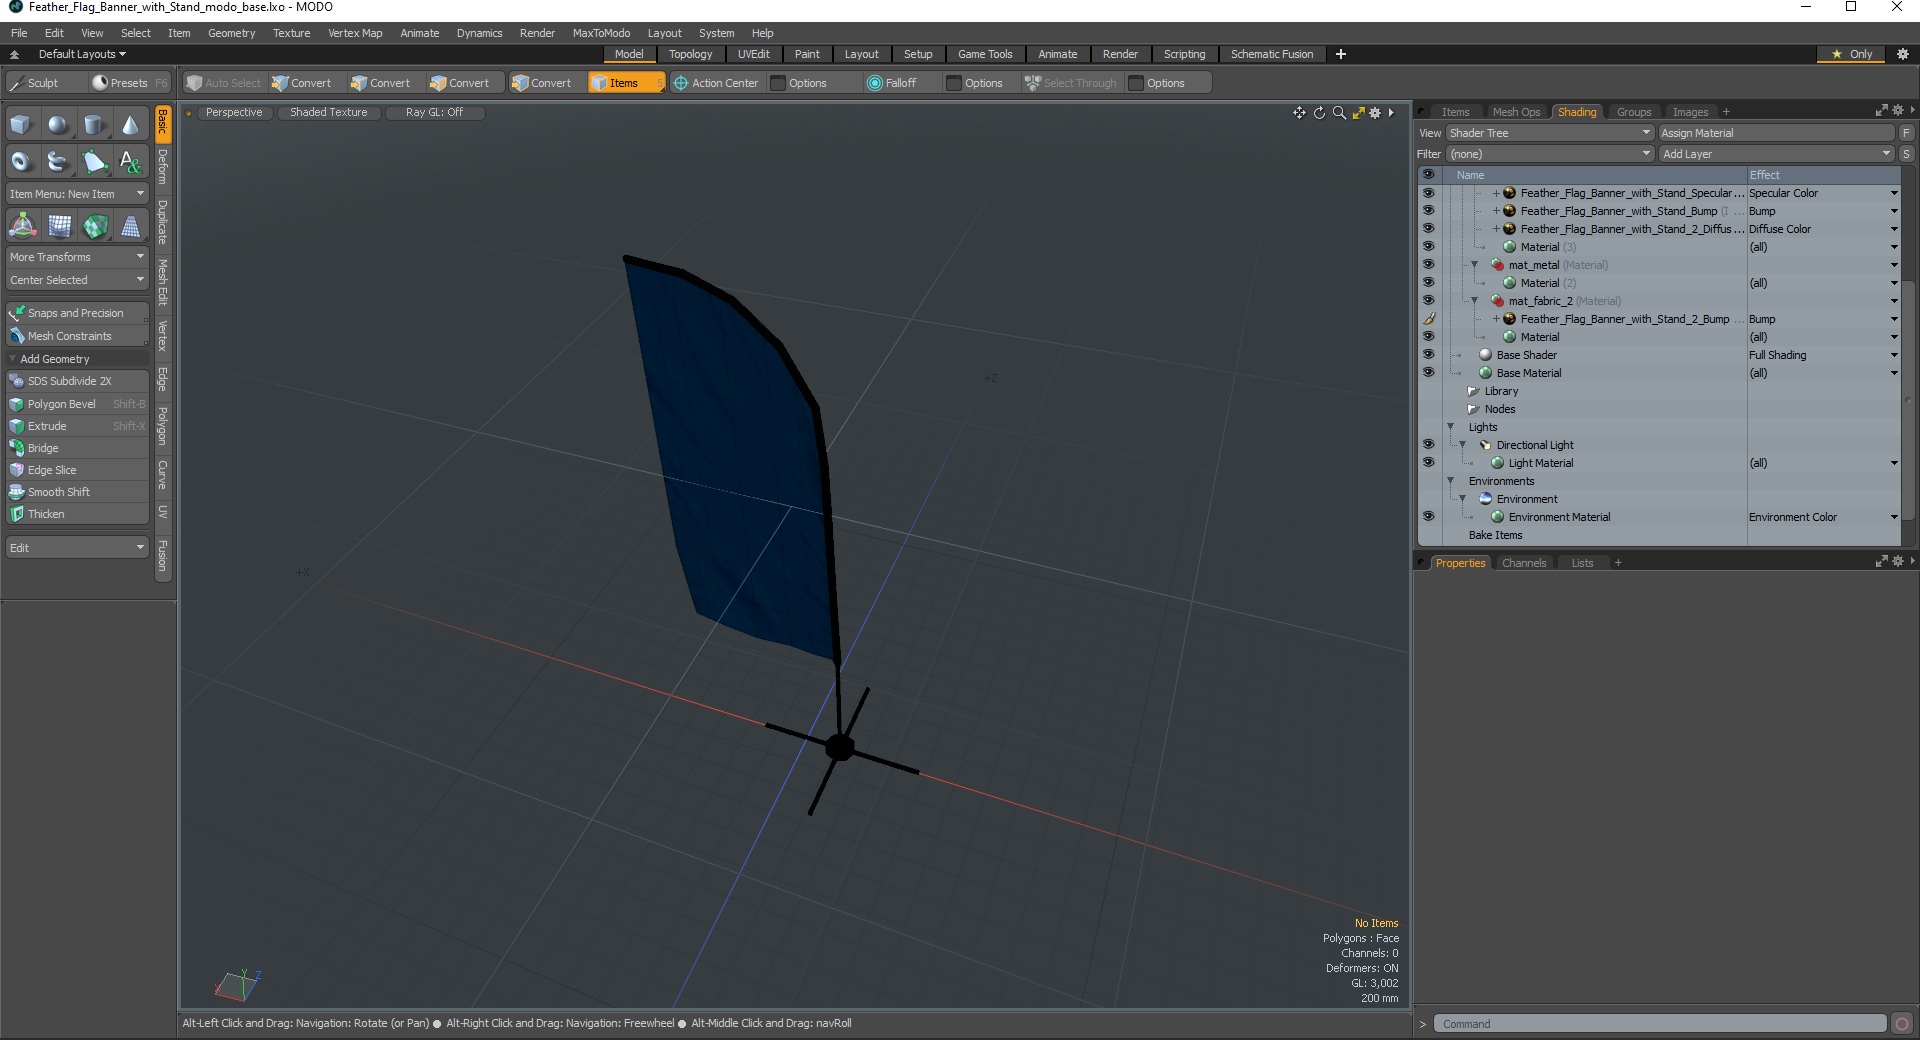Toggle visibility of Feather_Flag_Banner Specular layer
The height and width of the screenshot is (1040, 1920).
click(1428, 193)
